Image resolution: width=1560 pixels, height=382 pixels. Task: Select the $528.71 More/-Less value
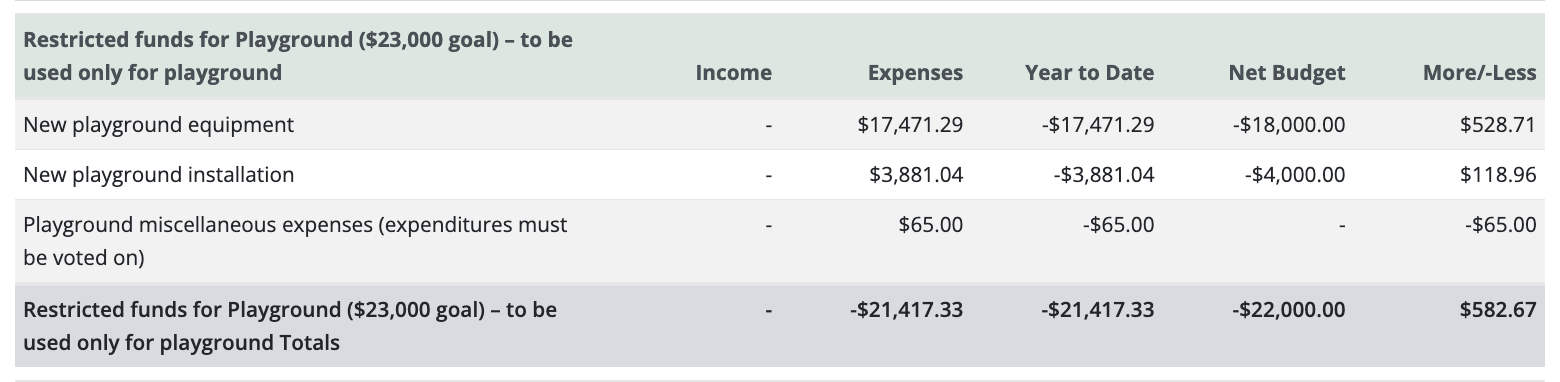1498,125
